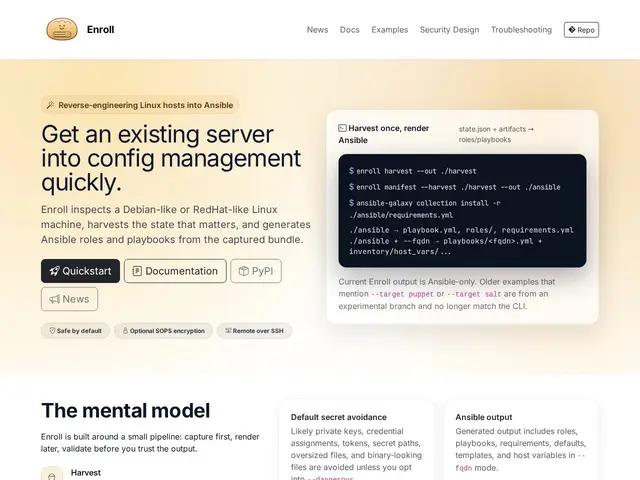Image resolution: width=640 pixels, height=480 pixels.
Task: Click the enroll manifest --harvest command line
Action: (455, 187)
